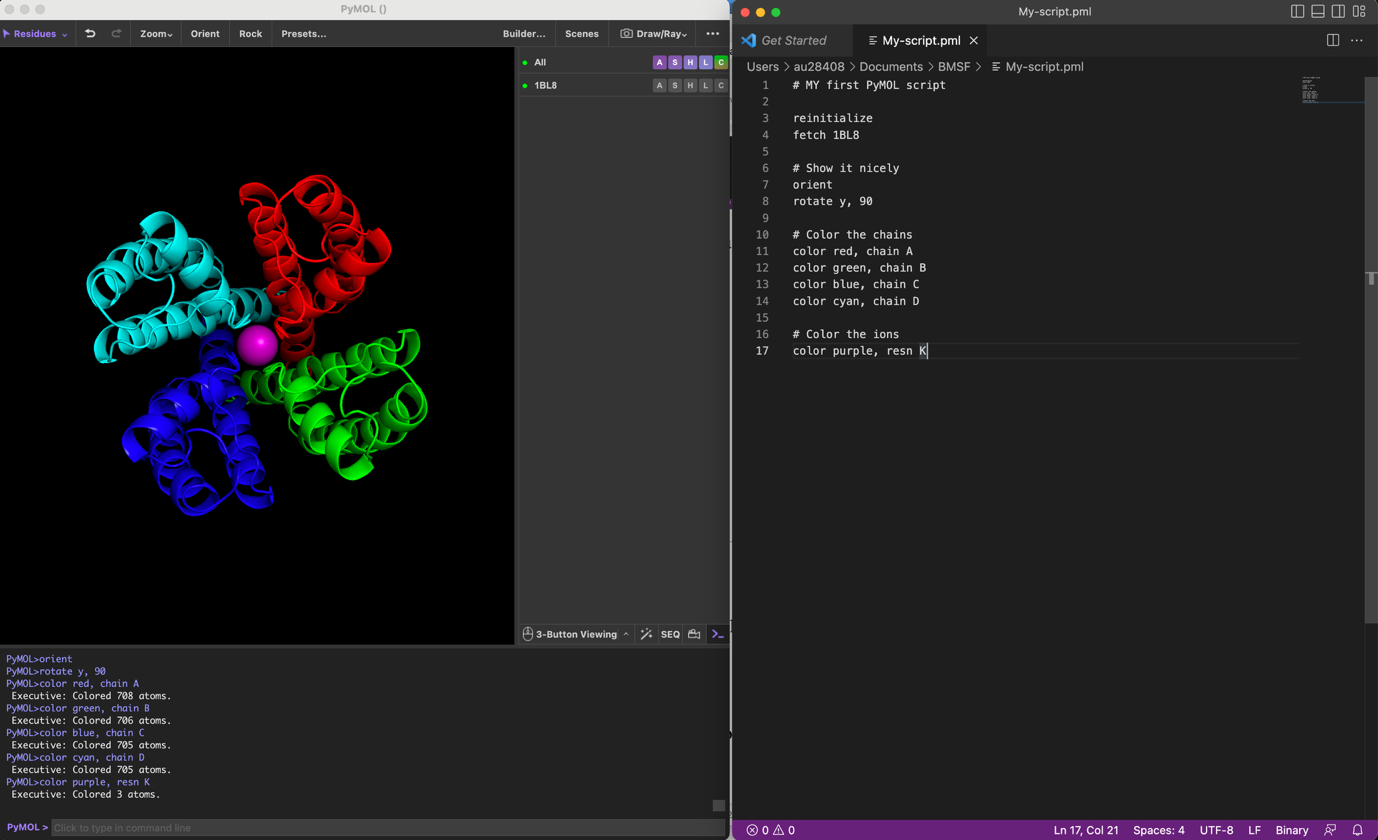Click the green C color button for All
Screen dimensions: 1378x840
coord(721,62)
